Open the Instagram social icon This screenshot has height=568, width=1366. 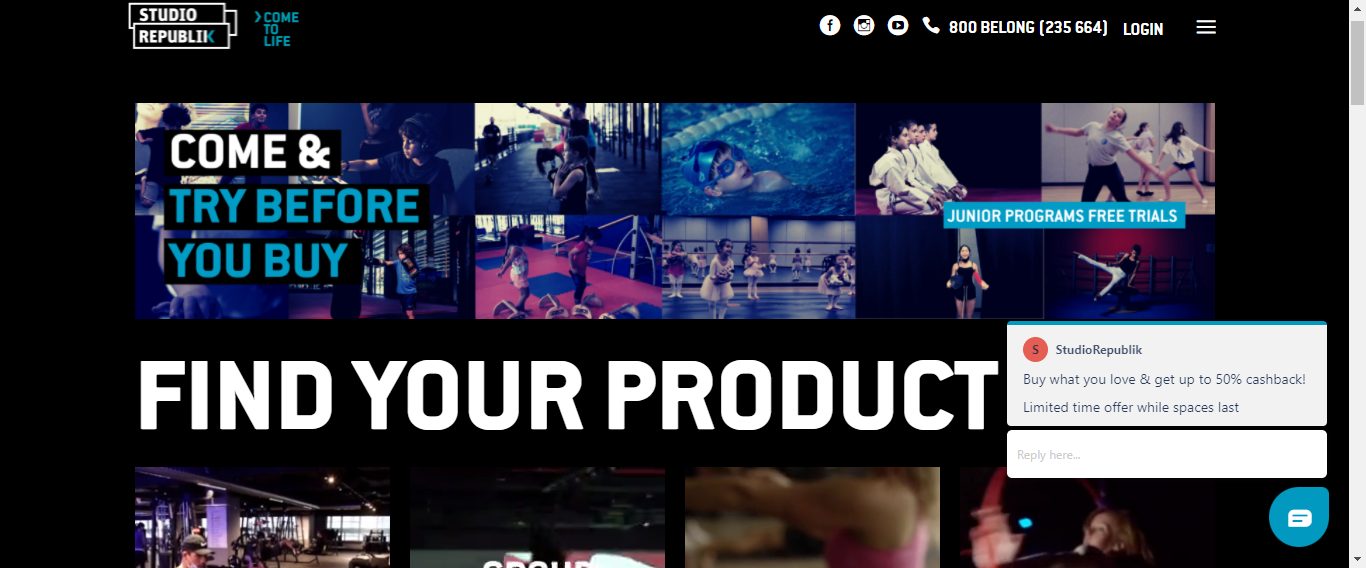click(x=864, y=26)
